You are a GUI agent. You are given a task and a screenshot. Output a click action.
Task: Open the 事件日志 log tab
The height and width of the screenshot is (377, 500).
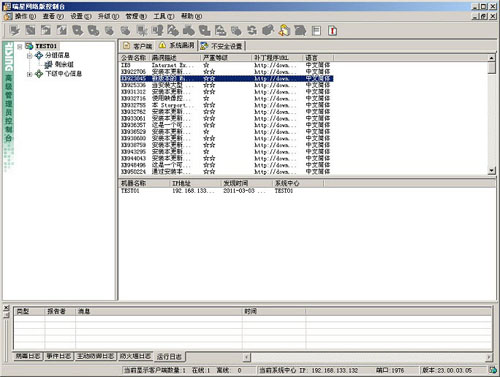point(59,356)
